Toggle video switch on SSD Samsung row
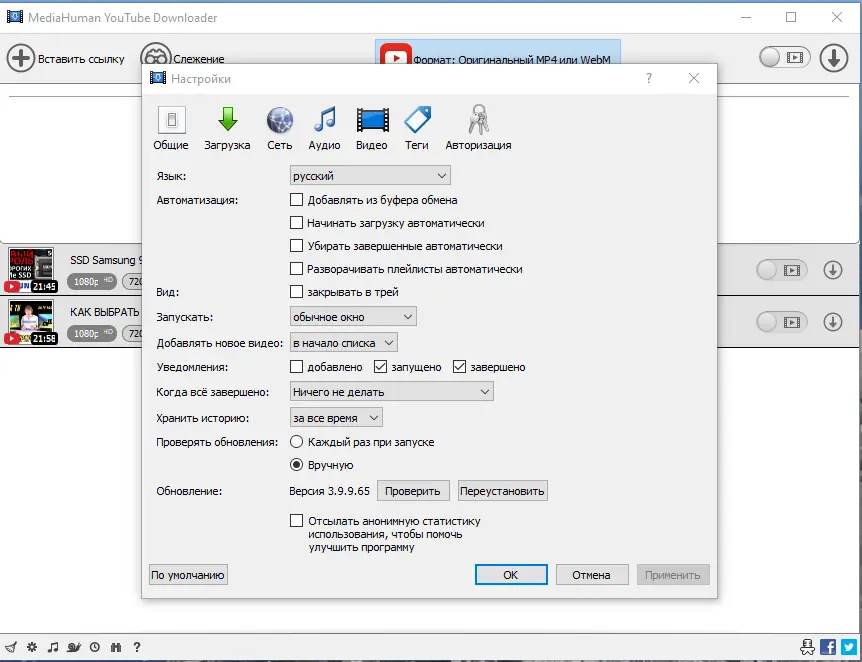Image resolution: width=862 pixels, height=662 pixels. coord(782,270)
